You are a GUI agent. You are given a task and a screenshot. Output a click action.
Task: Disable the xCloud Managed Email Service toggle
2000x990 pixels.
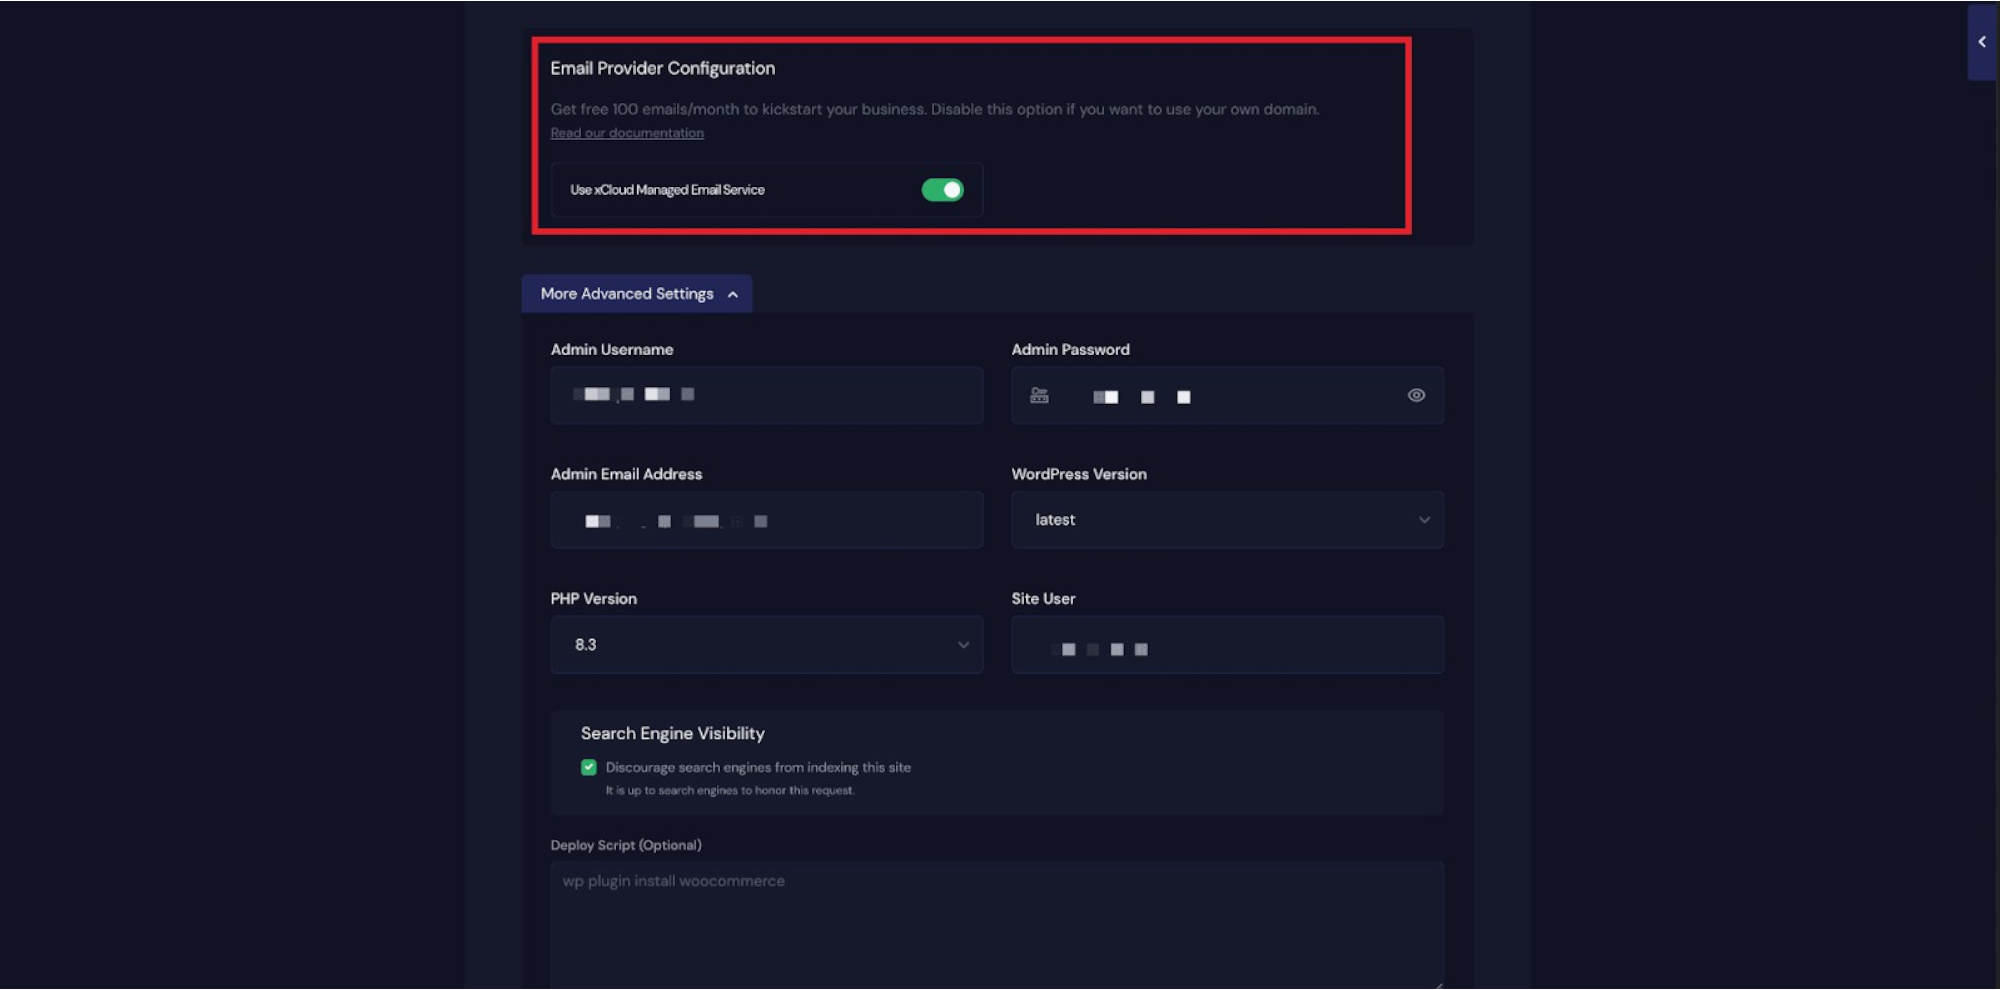click(x=942, y=190)
